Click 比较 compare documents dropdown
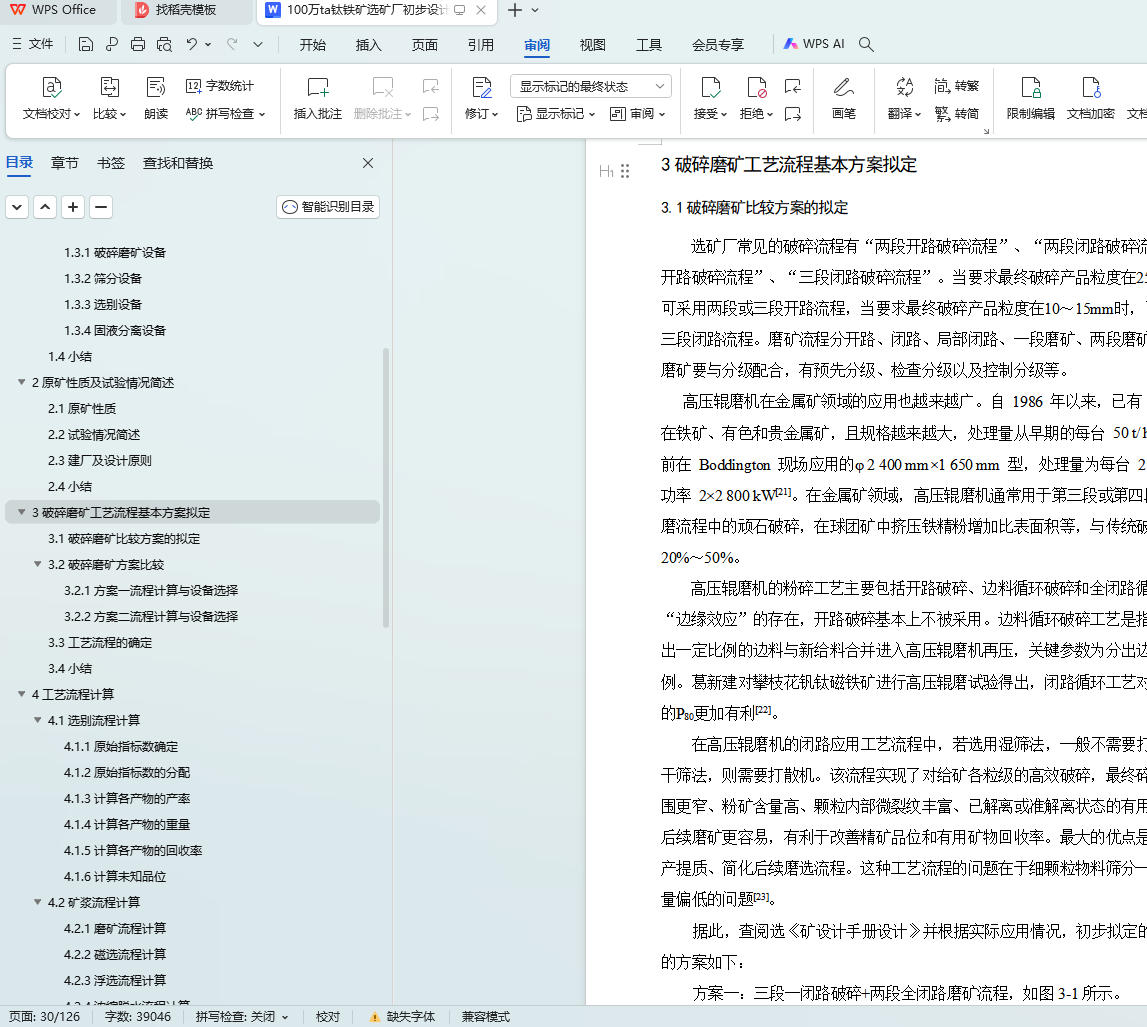Viewport: 1147px width, 1027px height. point(110,98)
